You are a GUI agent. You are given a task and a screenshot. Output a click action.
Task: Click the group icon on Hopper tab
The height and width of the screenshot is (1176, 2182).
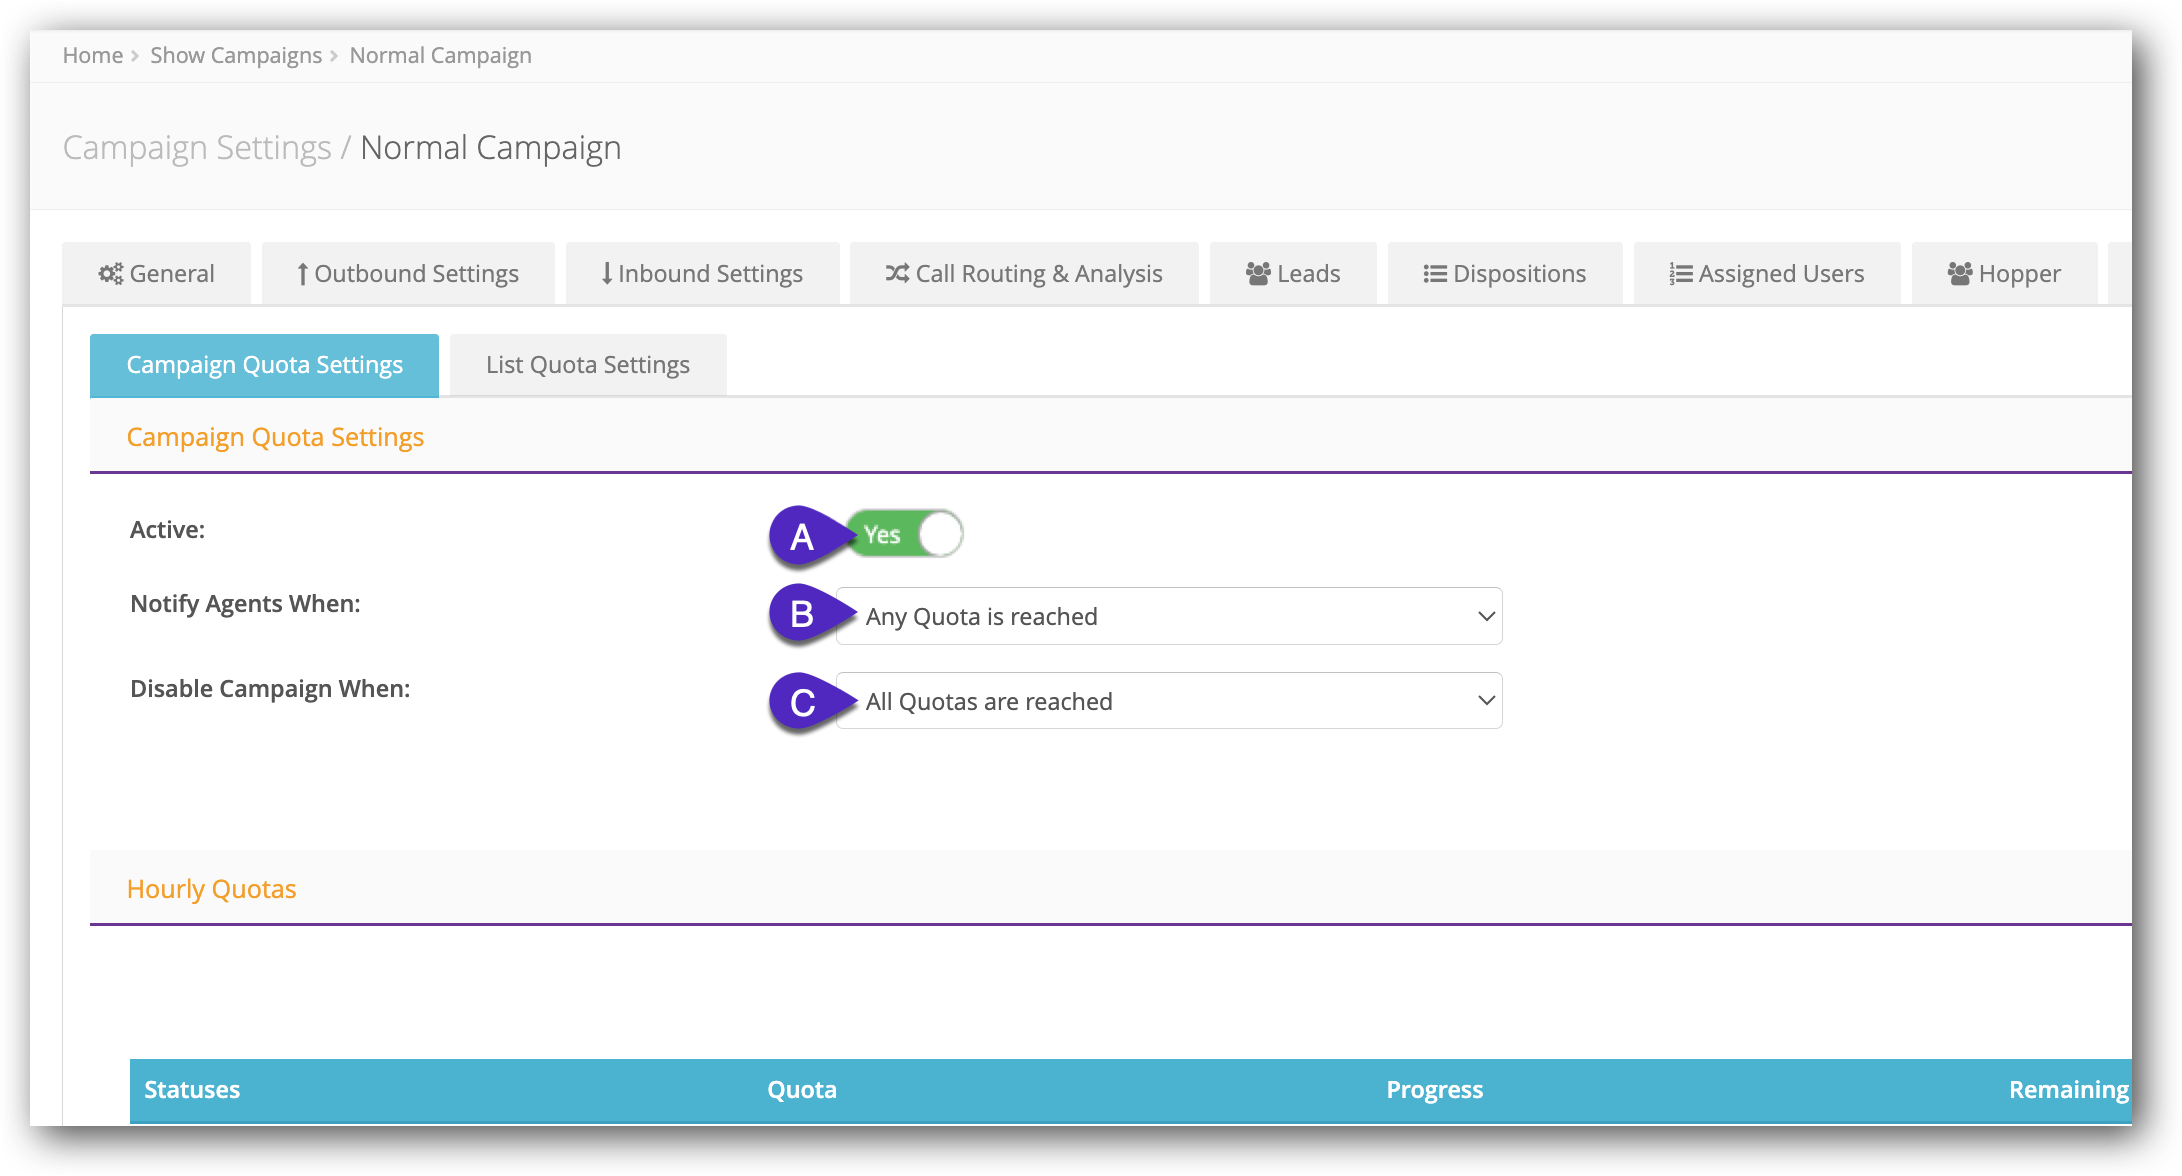point(1960,273)
